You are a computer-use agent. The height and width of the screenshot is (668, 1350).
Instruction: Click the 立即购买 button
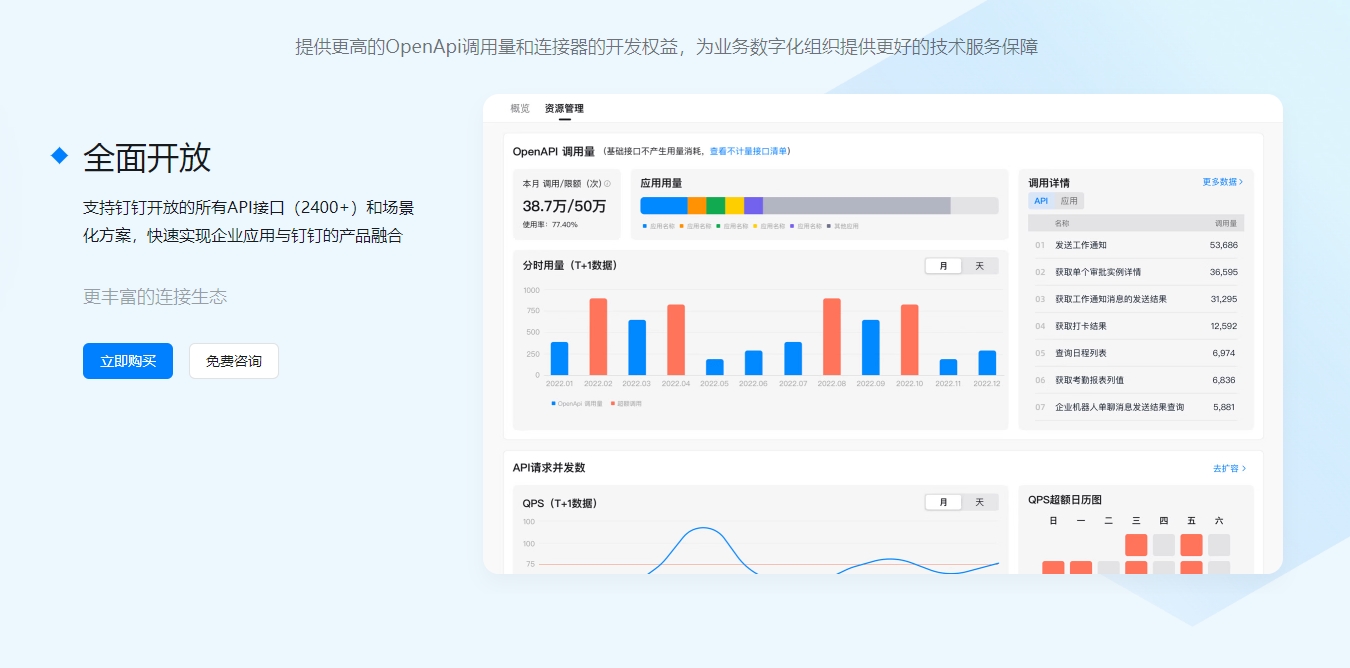pyautogui.click(x=128, y=361)
